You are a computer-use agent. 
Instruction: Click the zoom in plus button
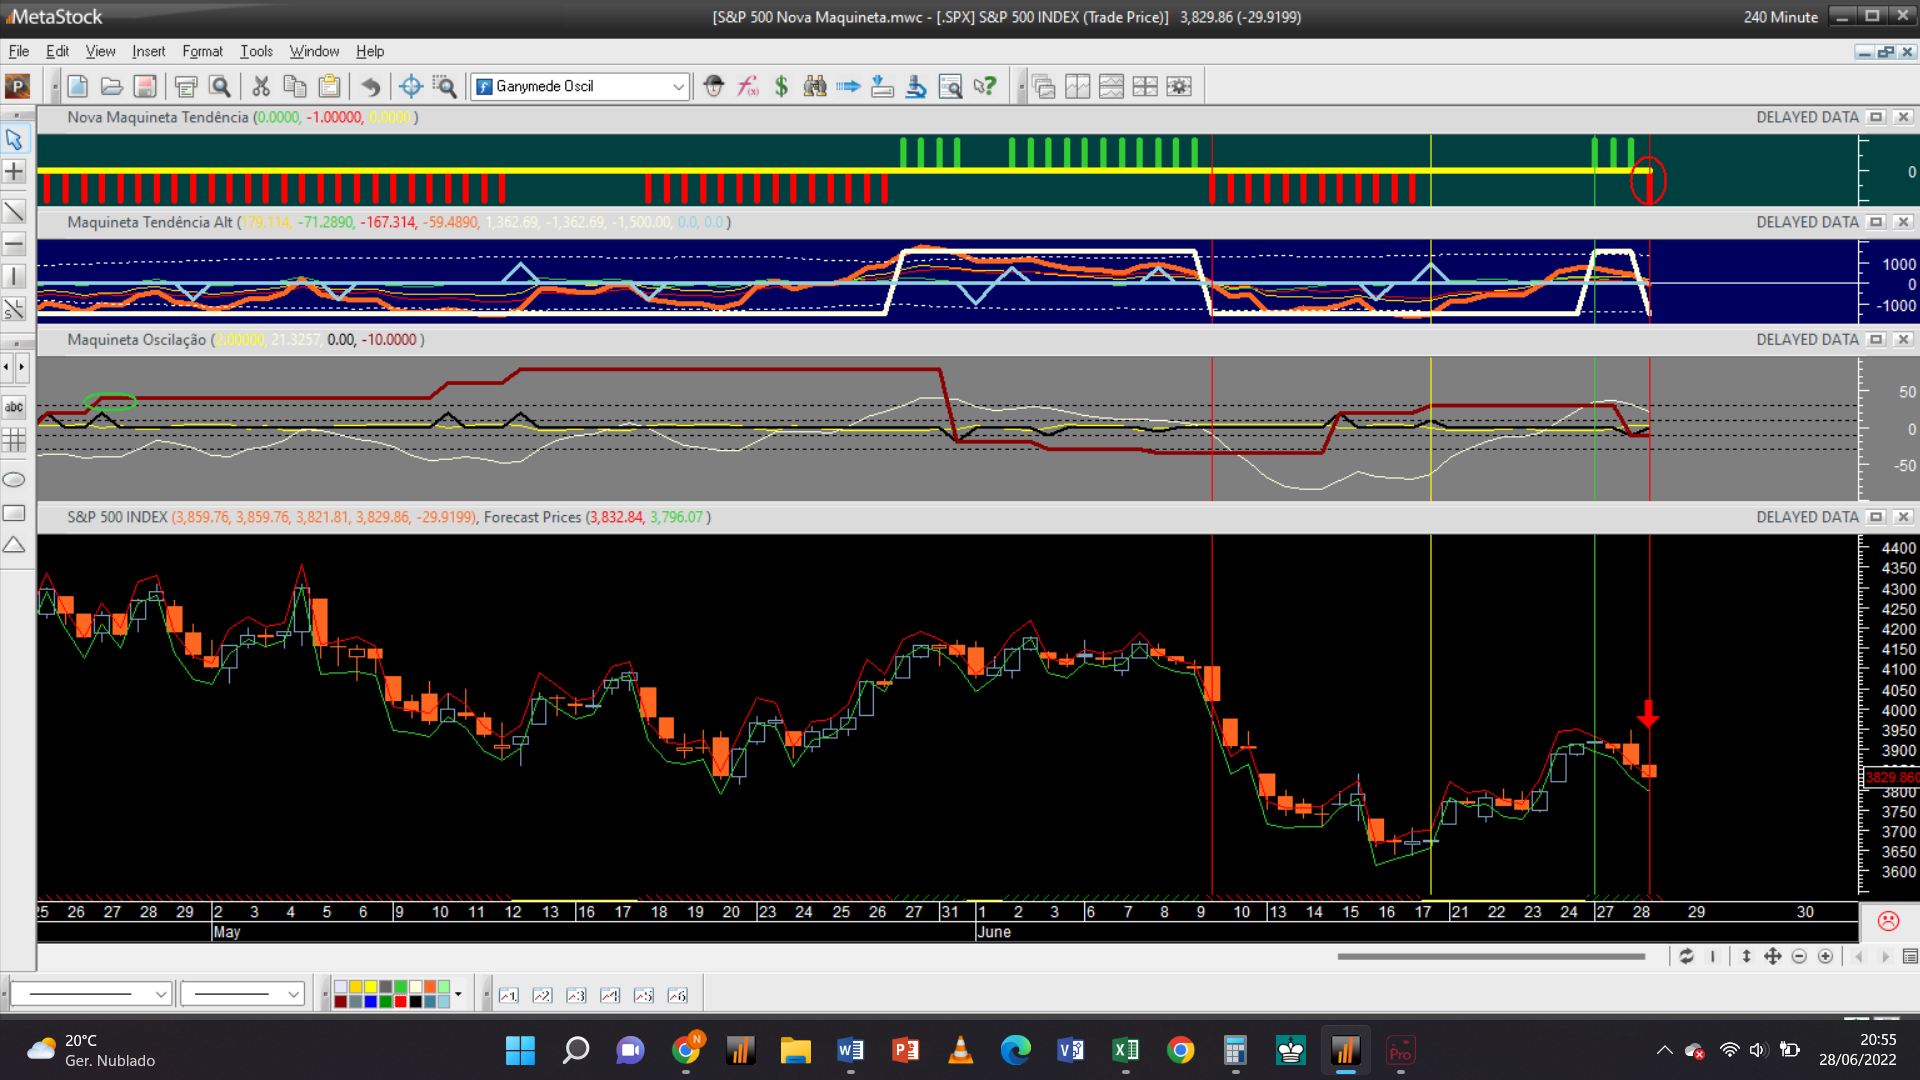1825,957
